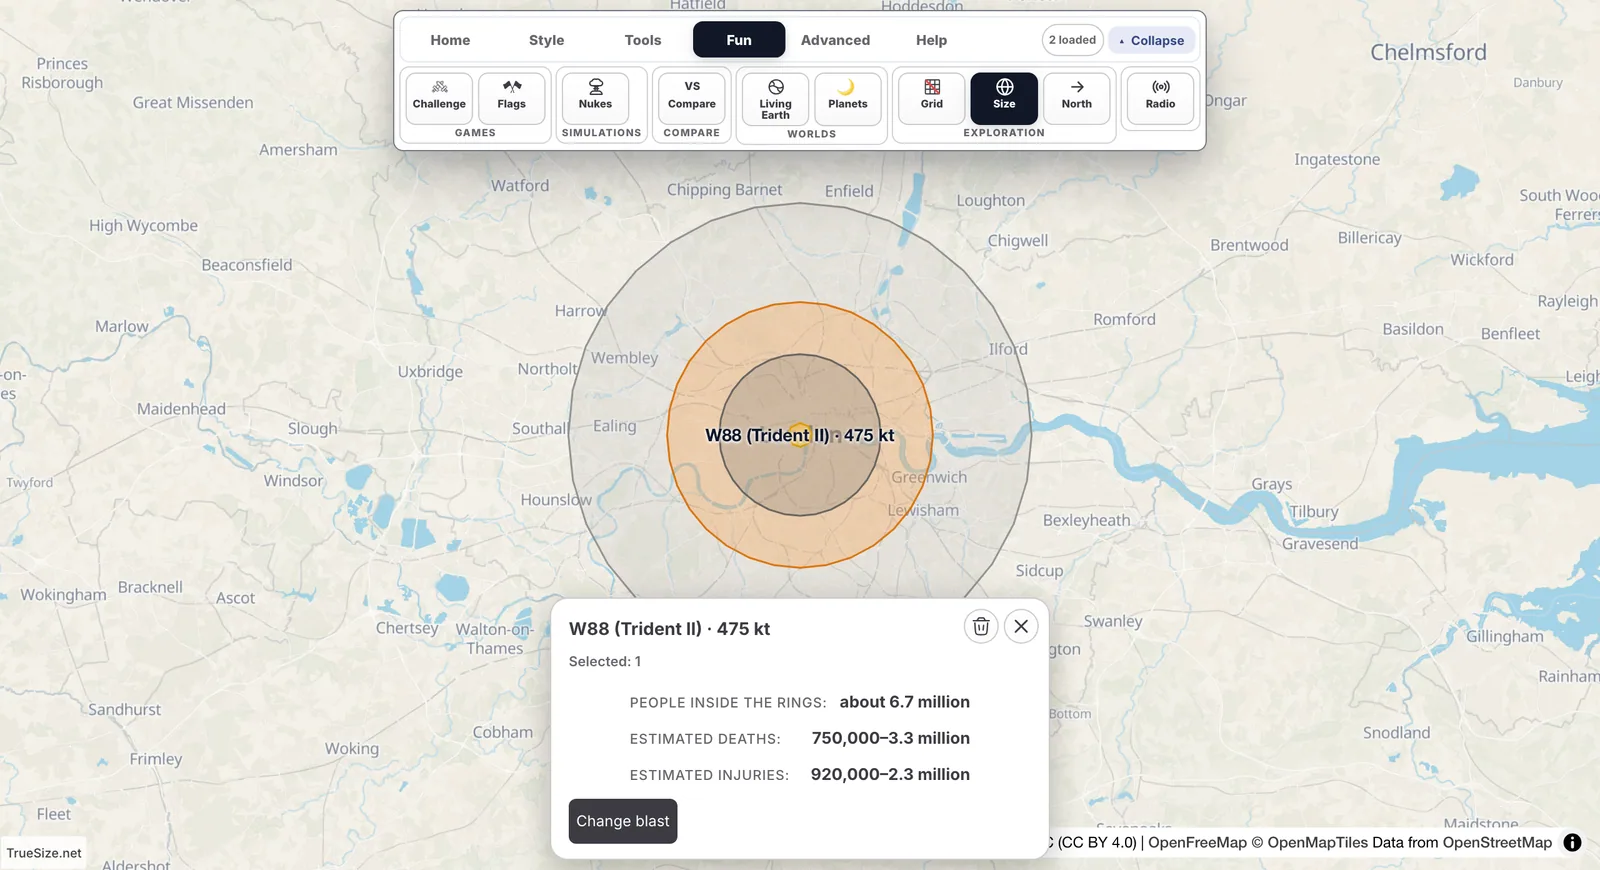Screen dimensions: 1600x870
Task: Launch the Nukes simulation
Action: 595,97
